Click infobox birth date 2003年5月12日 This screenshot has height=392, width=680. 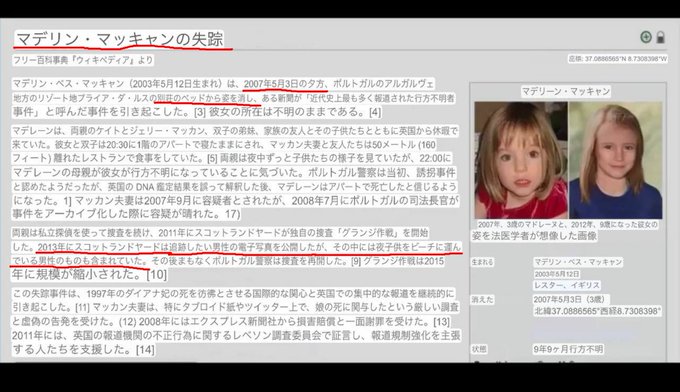point(557,274)
